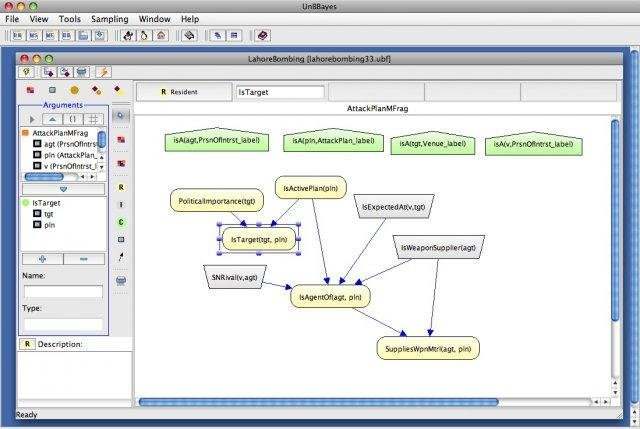Toggle the up-triangle button in Arguments panel
640x429 pixels.
[51, 118]
